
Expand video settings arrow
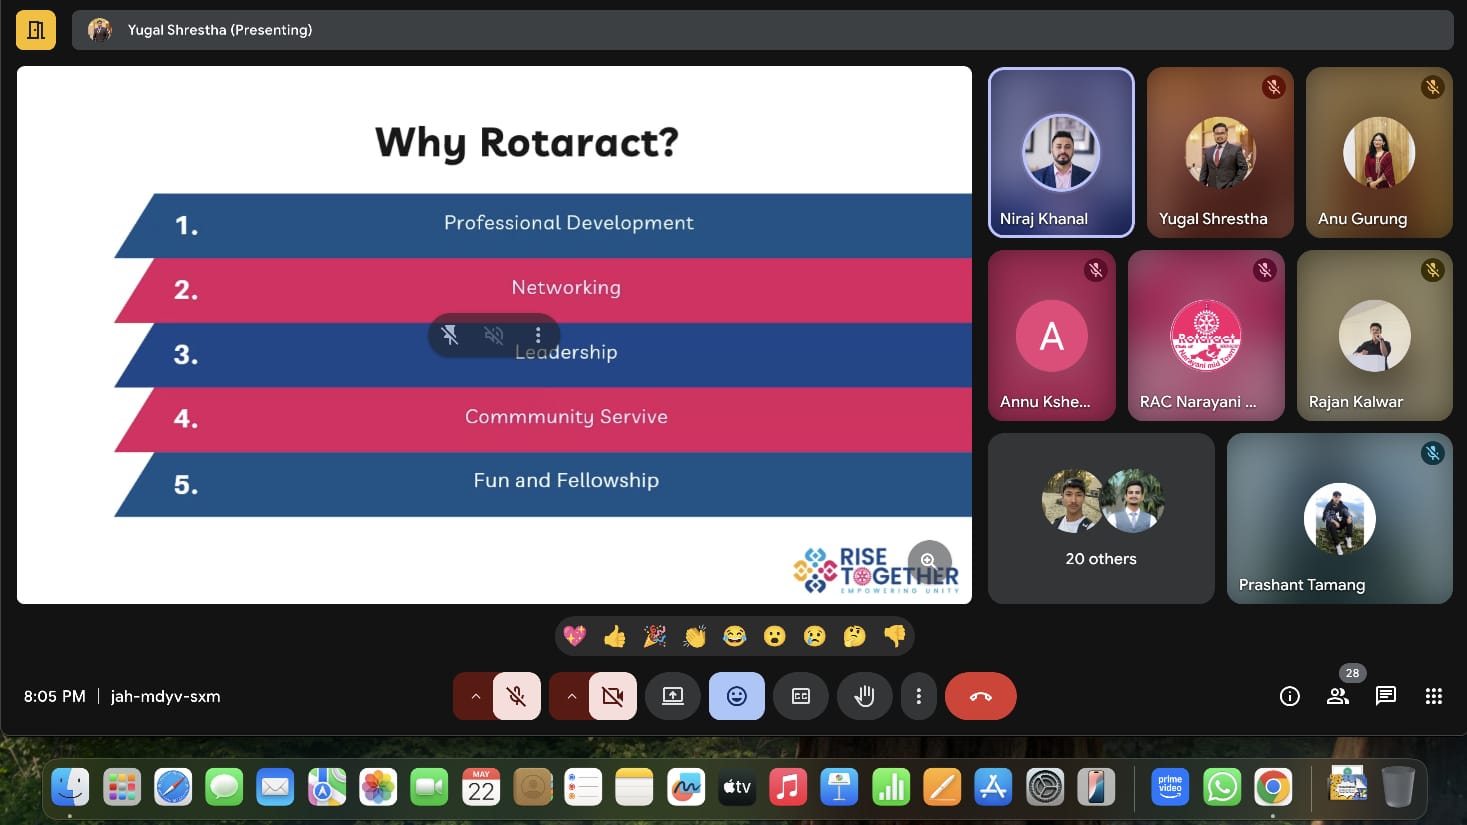[x=571, y=696]
